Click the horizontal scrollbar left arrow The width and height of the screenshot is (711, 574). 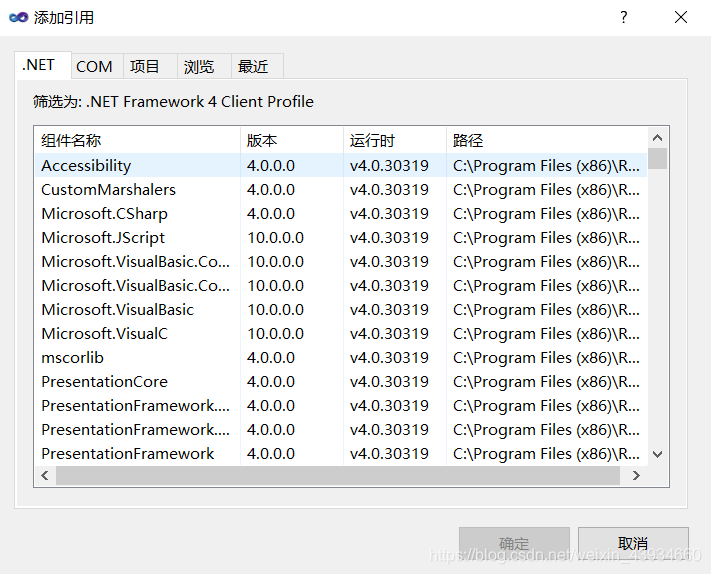coord(44,475)
